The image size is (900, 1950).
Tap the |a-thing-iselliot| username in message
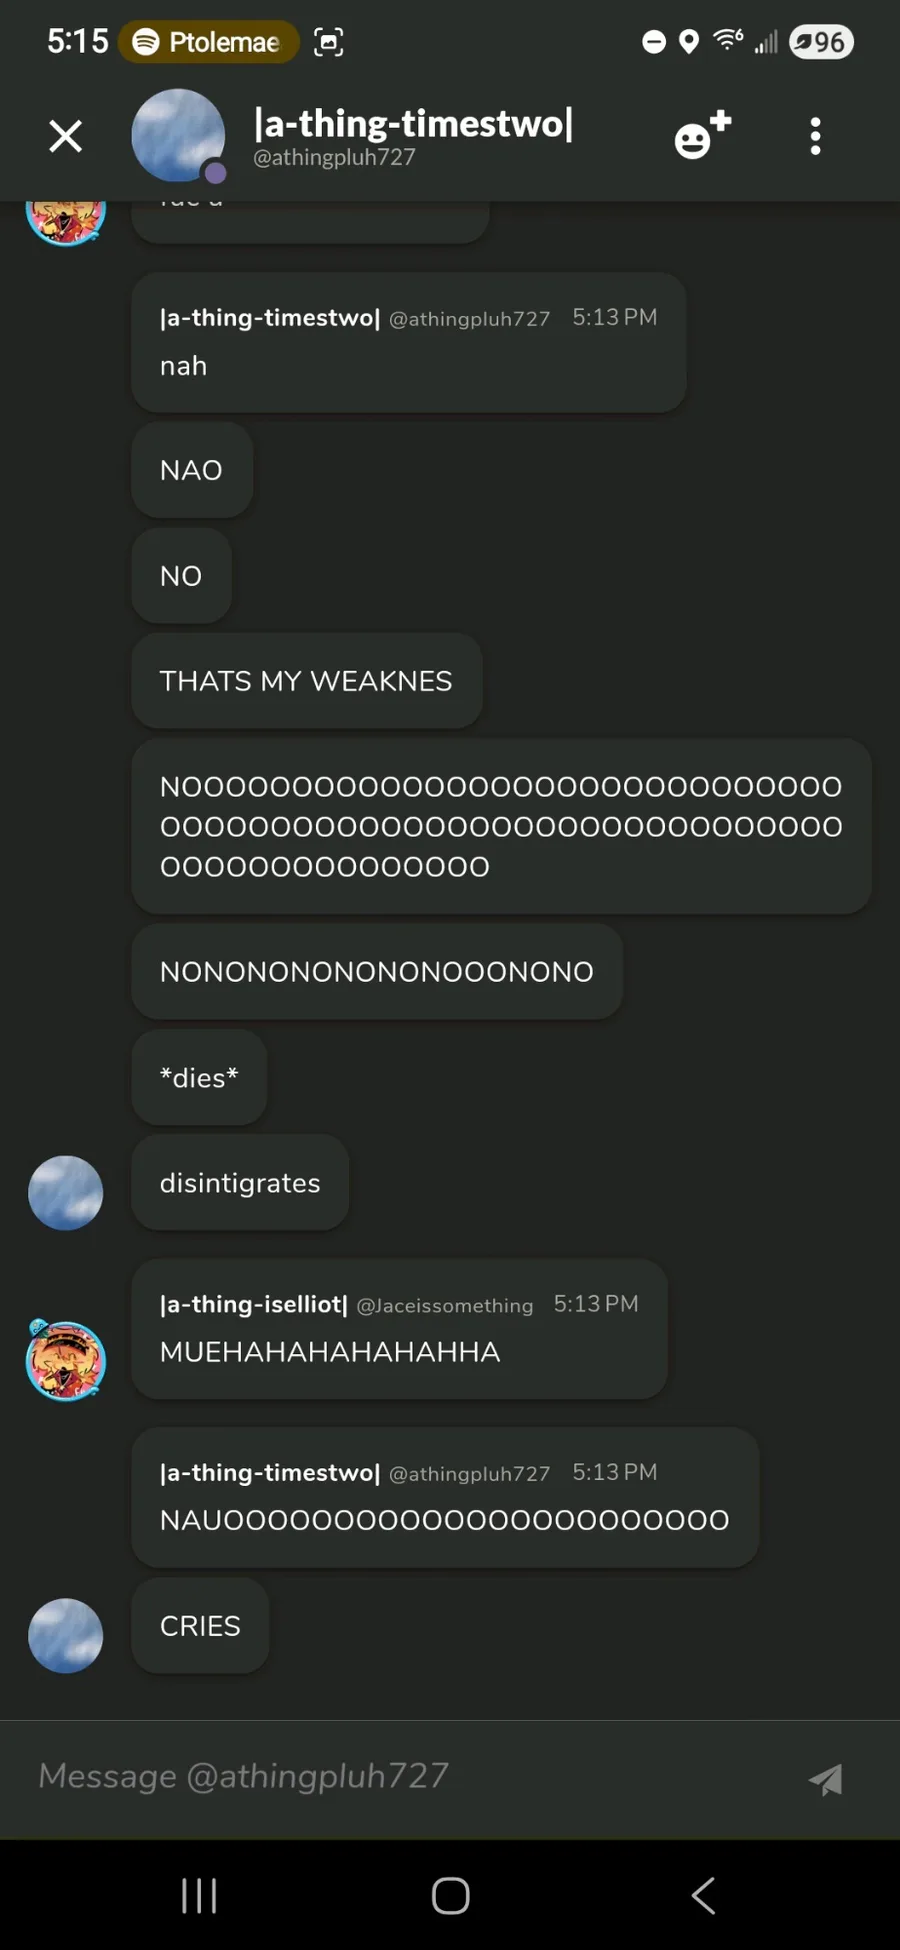tap(254, 1304)
